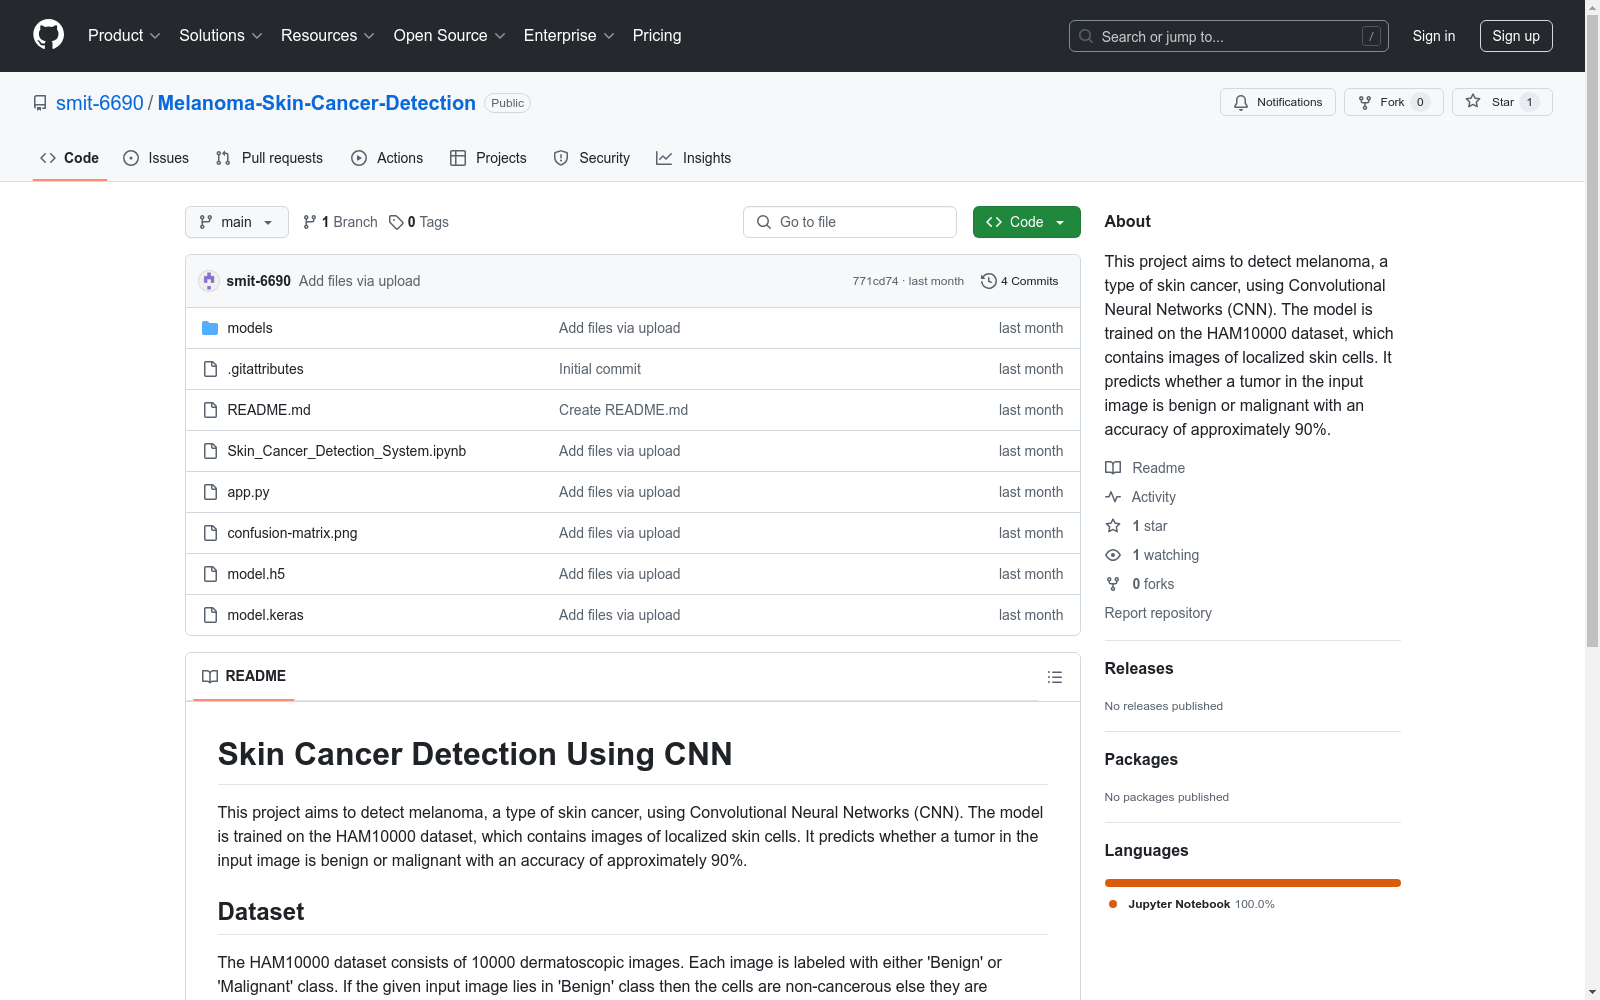Star the repository via the star icon
Image resolution: width=1600 pixels, height=1000 pixels.
pos(1473,101)
